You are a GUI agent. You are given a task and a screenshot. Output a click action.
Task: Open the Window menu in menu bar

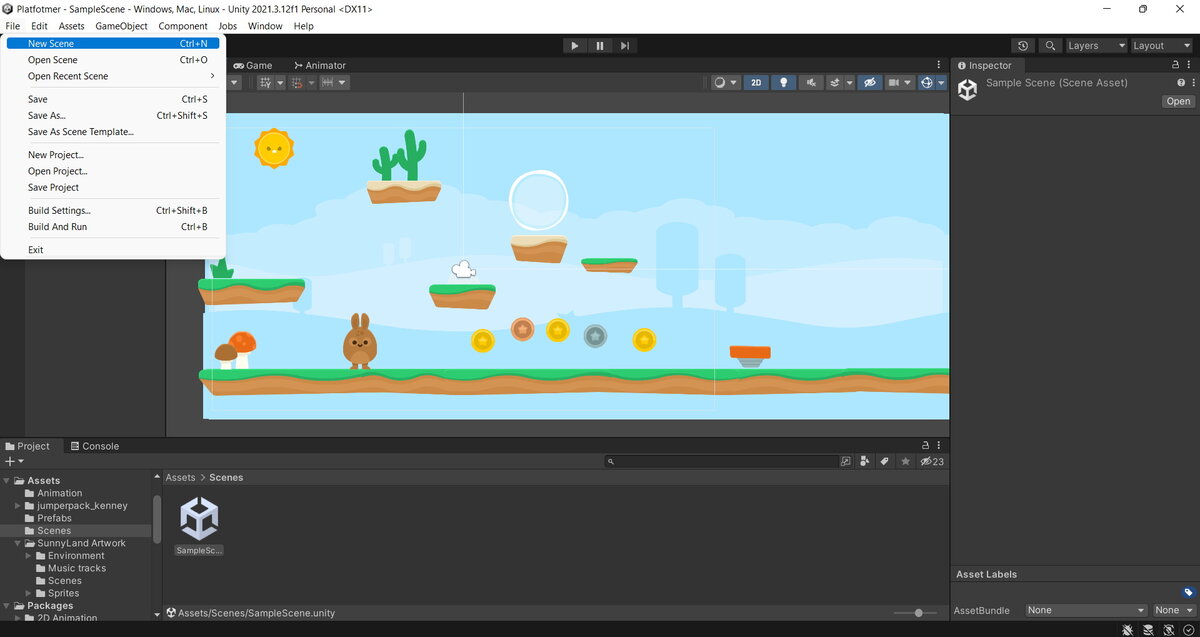pos(265,26)
